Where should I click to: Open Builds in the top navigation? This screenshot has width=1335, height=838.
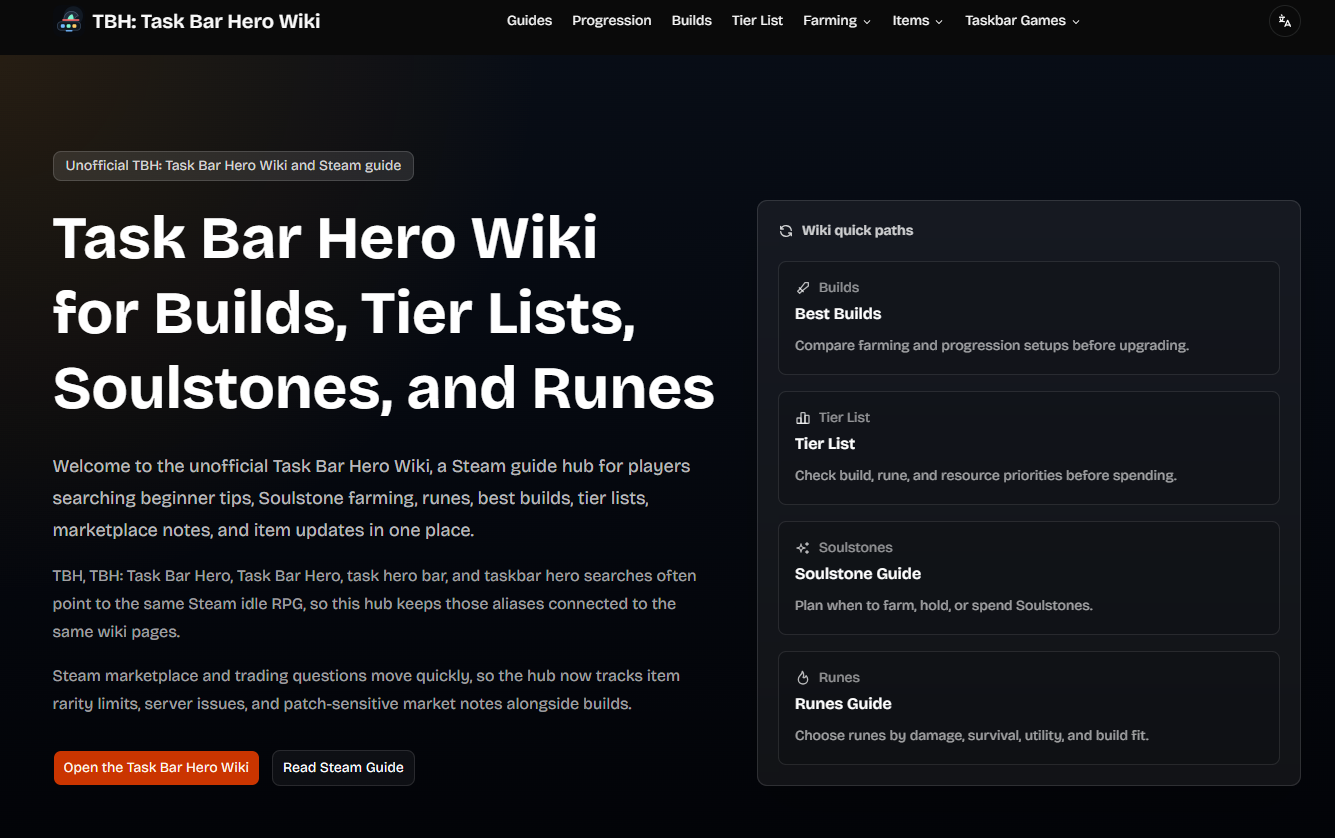click(x=692, y=21)
